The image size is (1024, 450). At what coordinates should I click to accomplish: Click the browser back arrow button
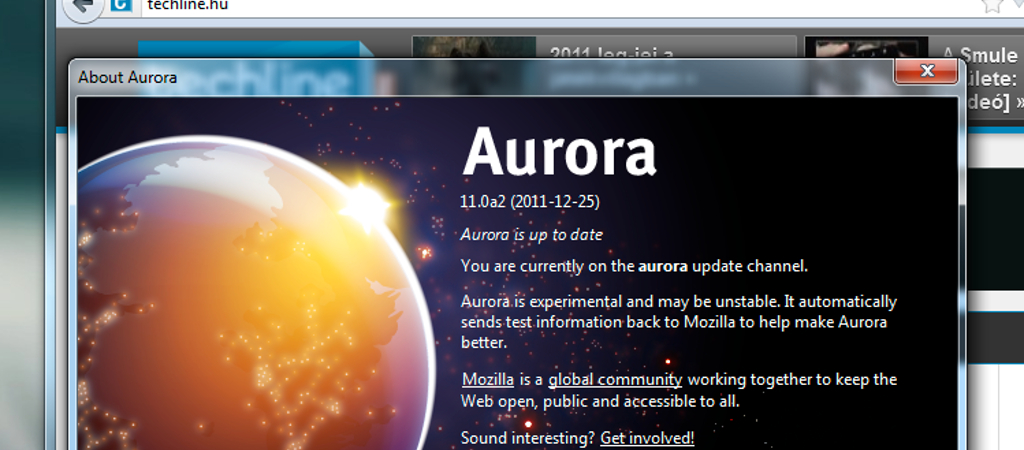84,7
